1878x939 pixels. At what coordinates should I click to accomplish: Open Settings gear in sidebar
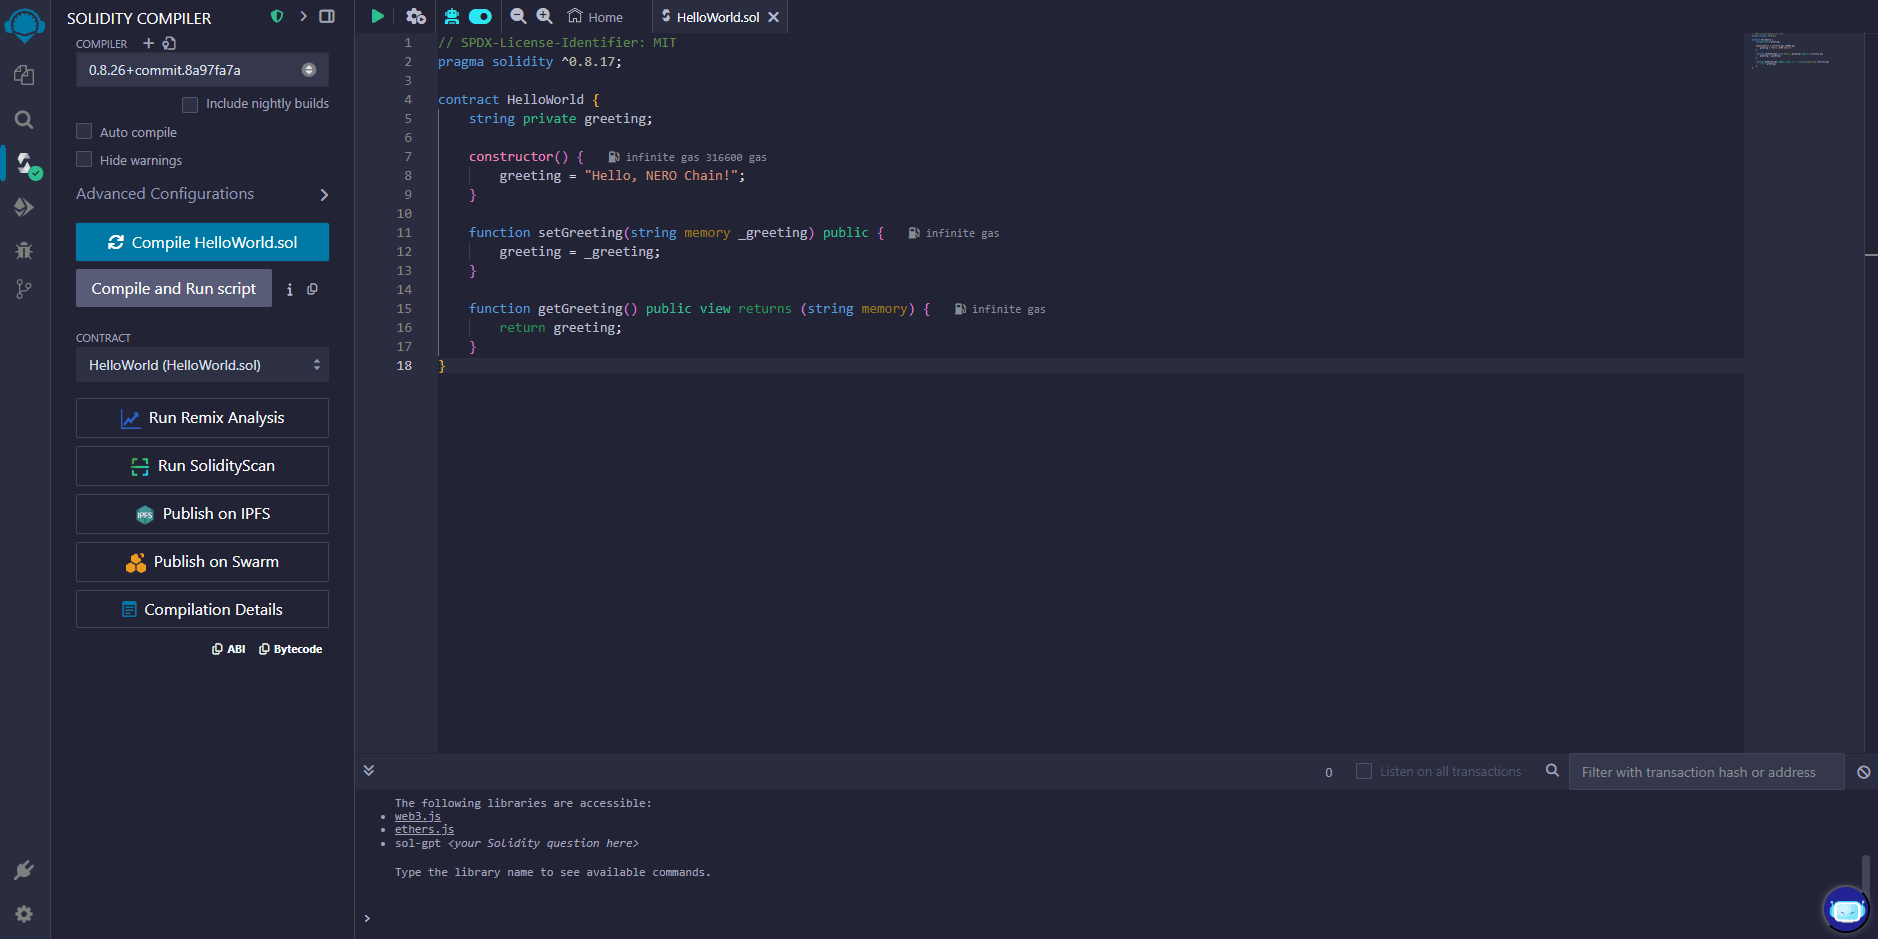(24, 914)
